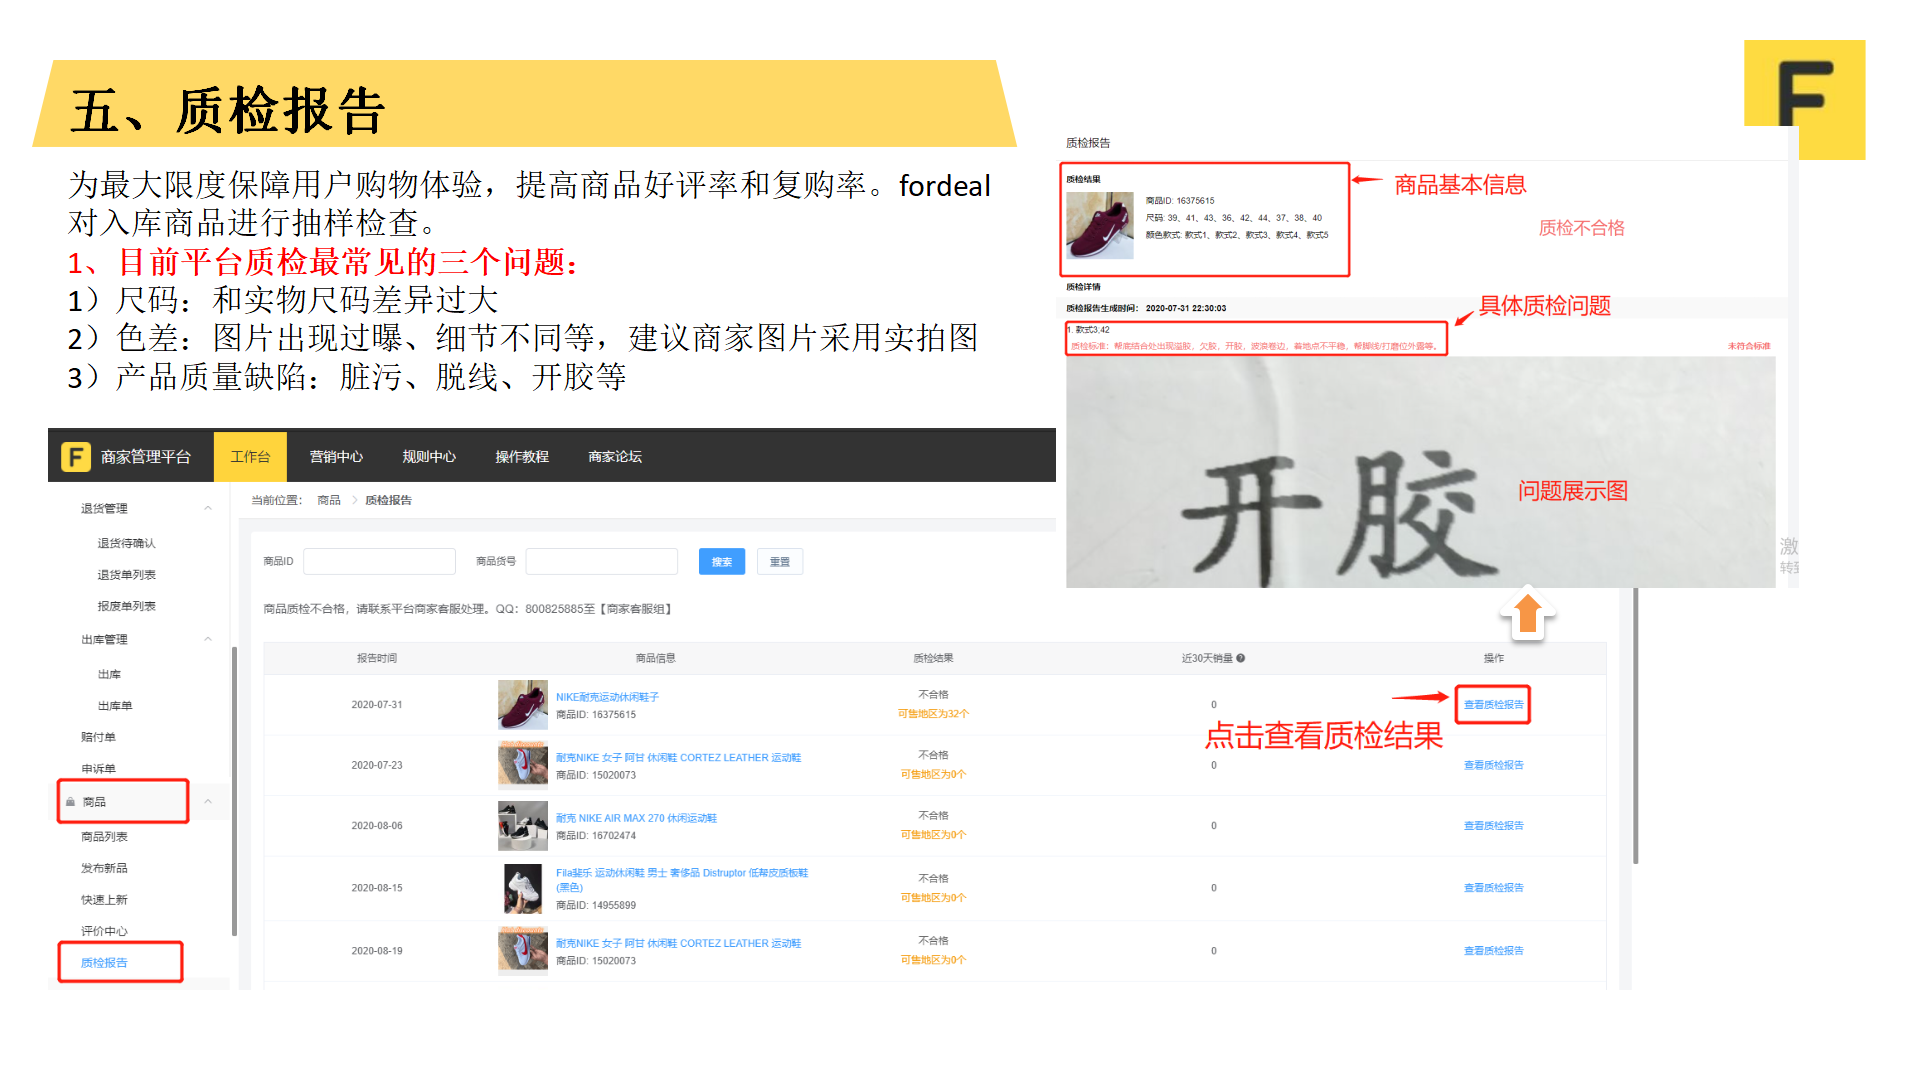Viewport: 1920px width, 1080px height.
Task: Click the help icon next to 近30天销量
Action: [x=1241, y=658]
